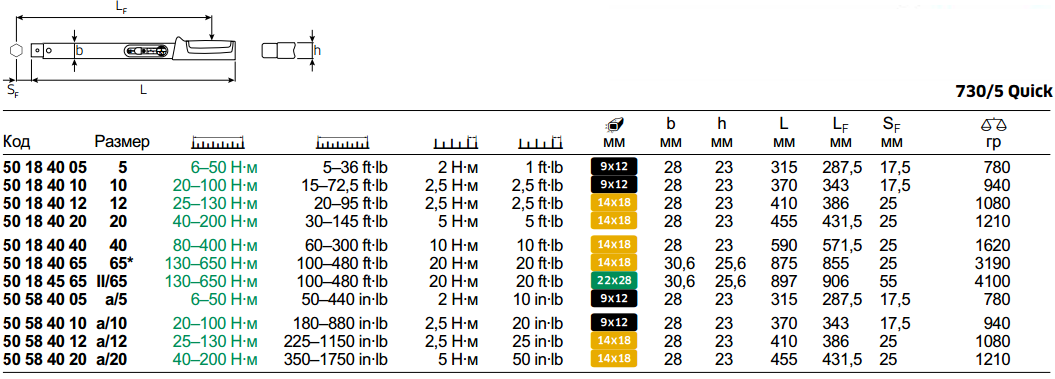The image size is (1055, 379).
Task: Select product code 50 18 45 65
Action: coord(45,281)
